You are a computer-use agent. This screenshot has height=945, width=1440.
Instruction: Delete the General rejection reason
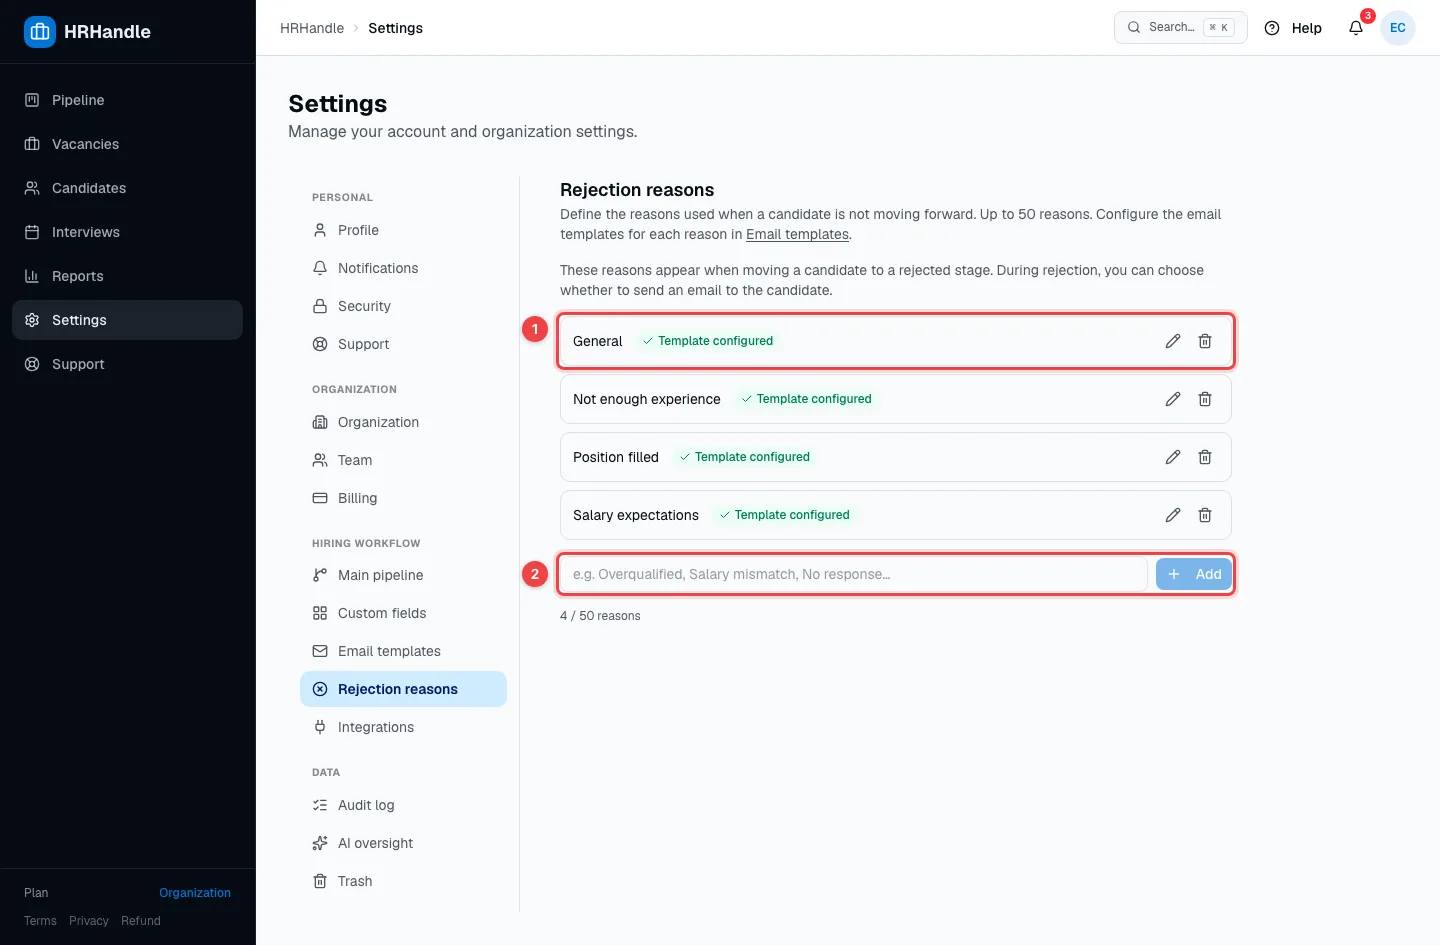click(x=1205, y=341)
